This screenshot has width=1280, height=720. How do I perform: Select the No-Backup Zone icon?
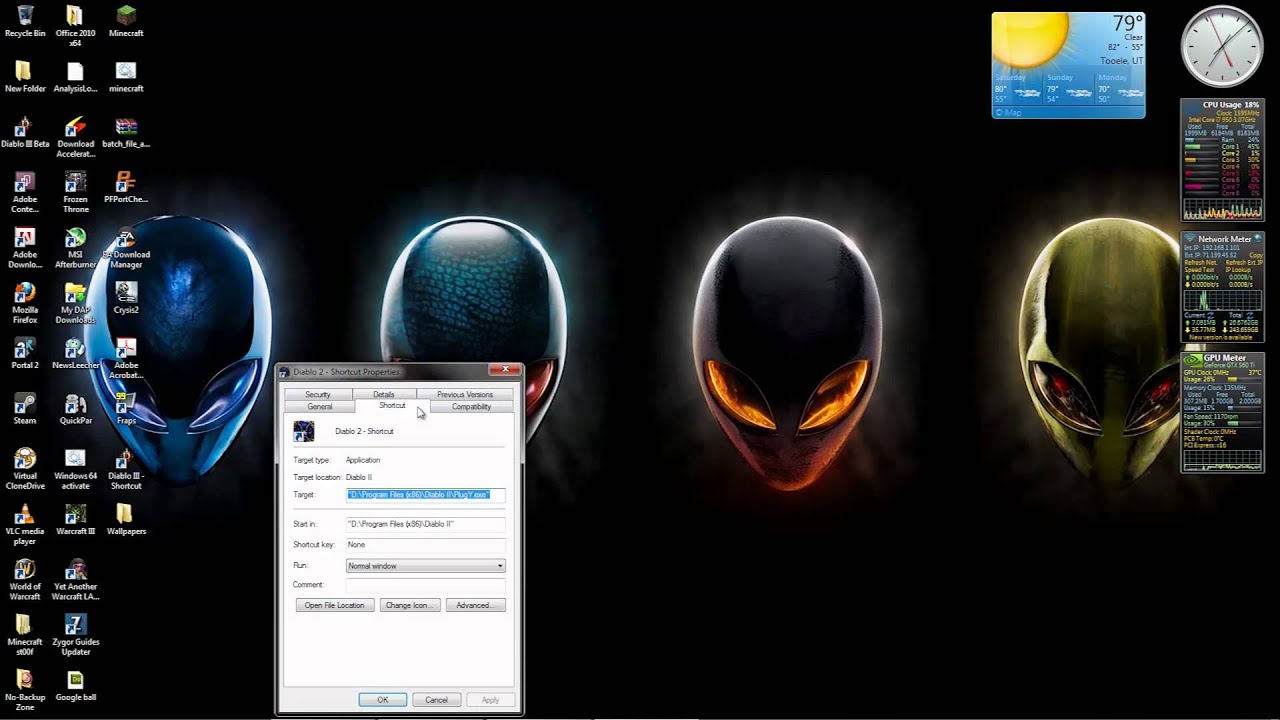point(25,690)
